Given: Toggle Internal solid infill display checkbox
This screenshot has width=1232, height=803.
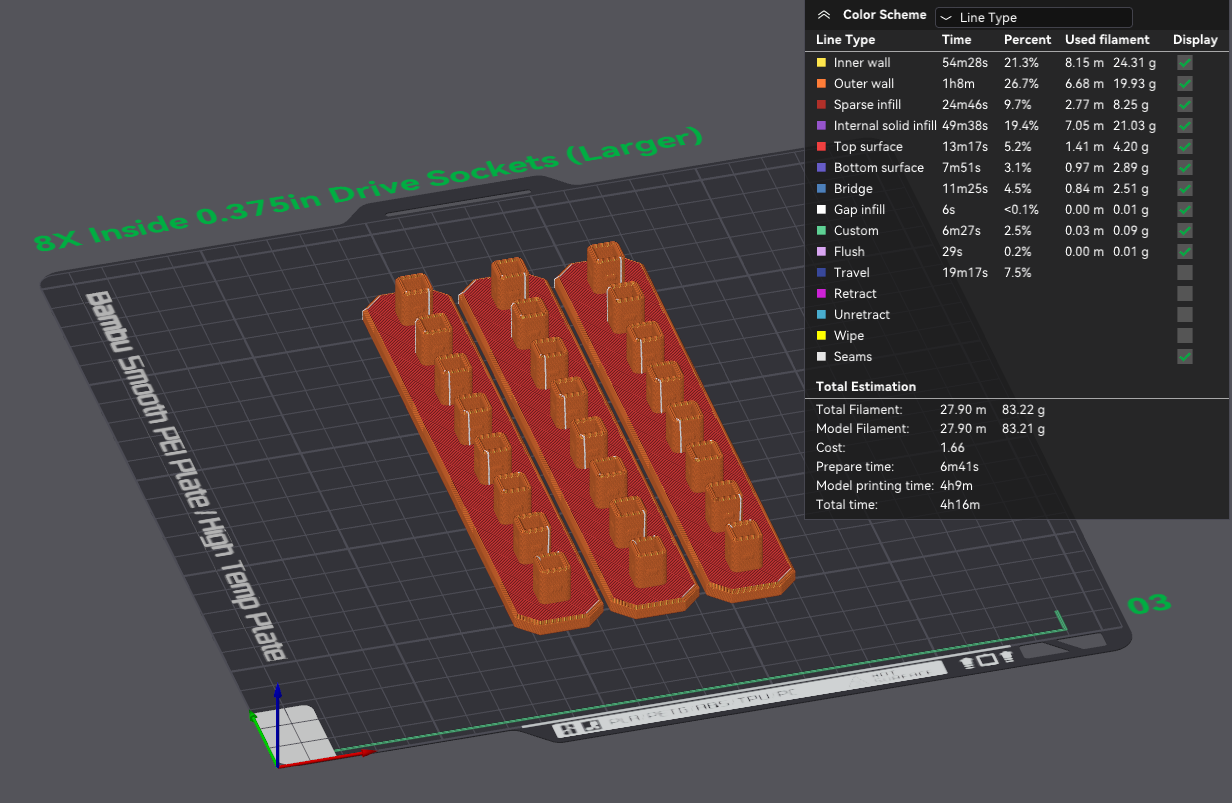Looking at the screenshot, I should coord(1185,126).
